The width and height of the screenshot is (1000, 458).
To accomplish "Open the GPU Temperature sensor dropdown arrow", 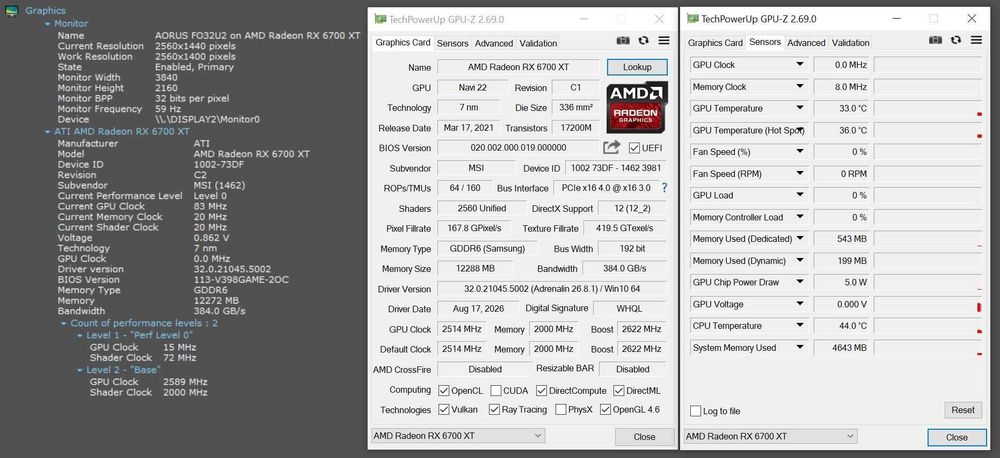I will 799,108.
